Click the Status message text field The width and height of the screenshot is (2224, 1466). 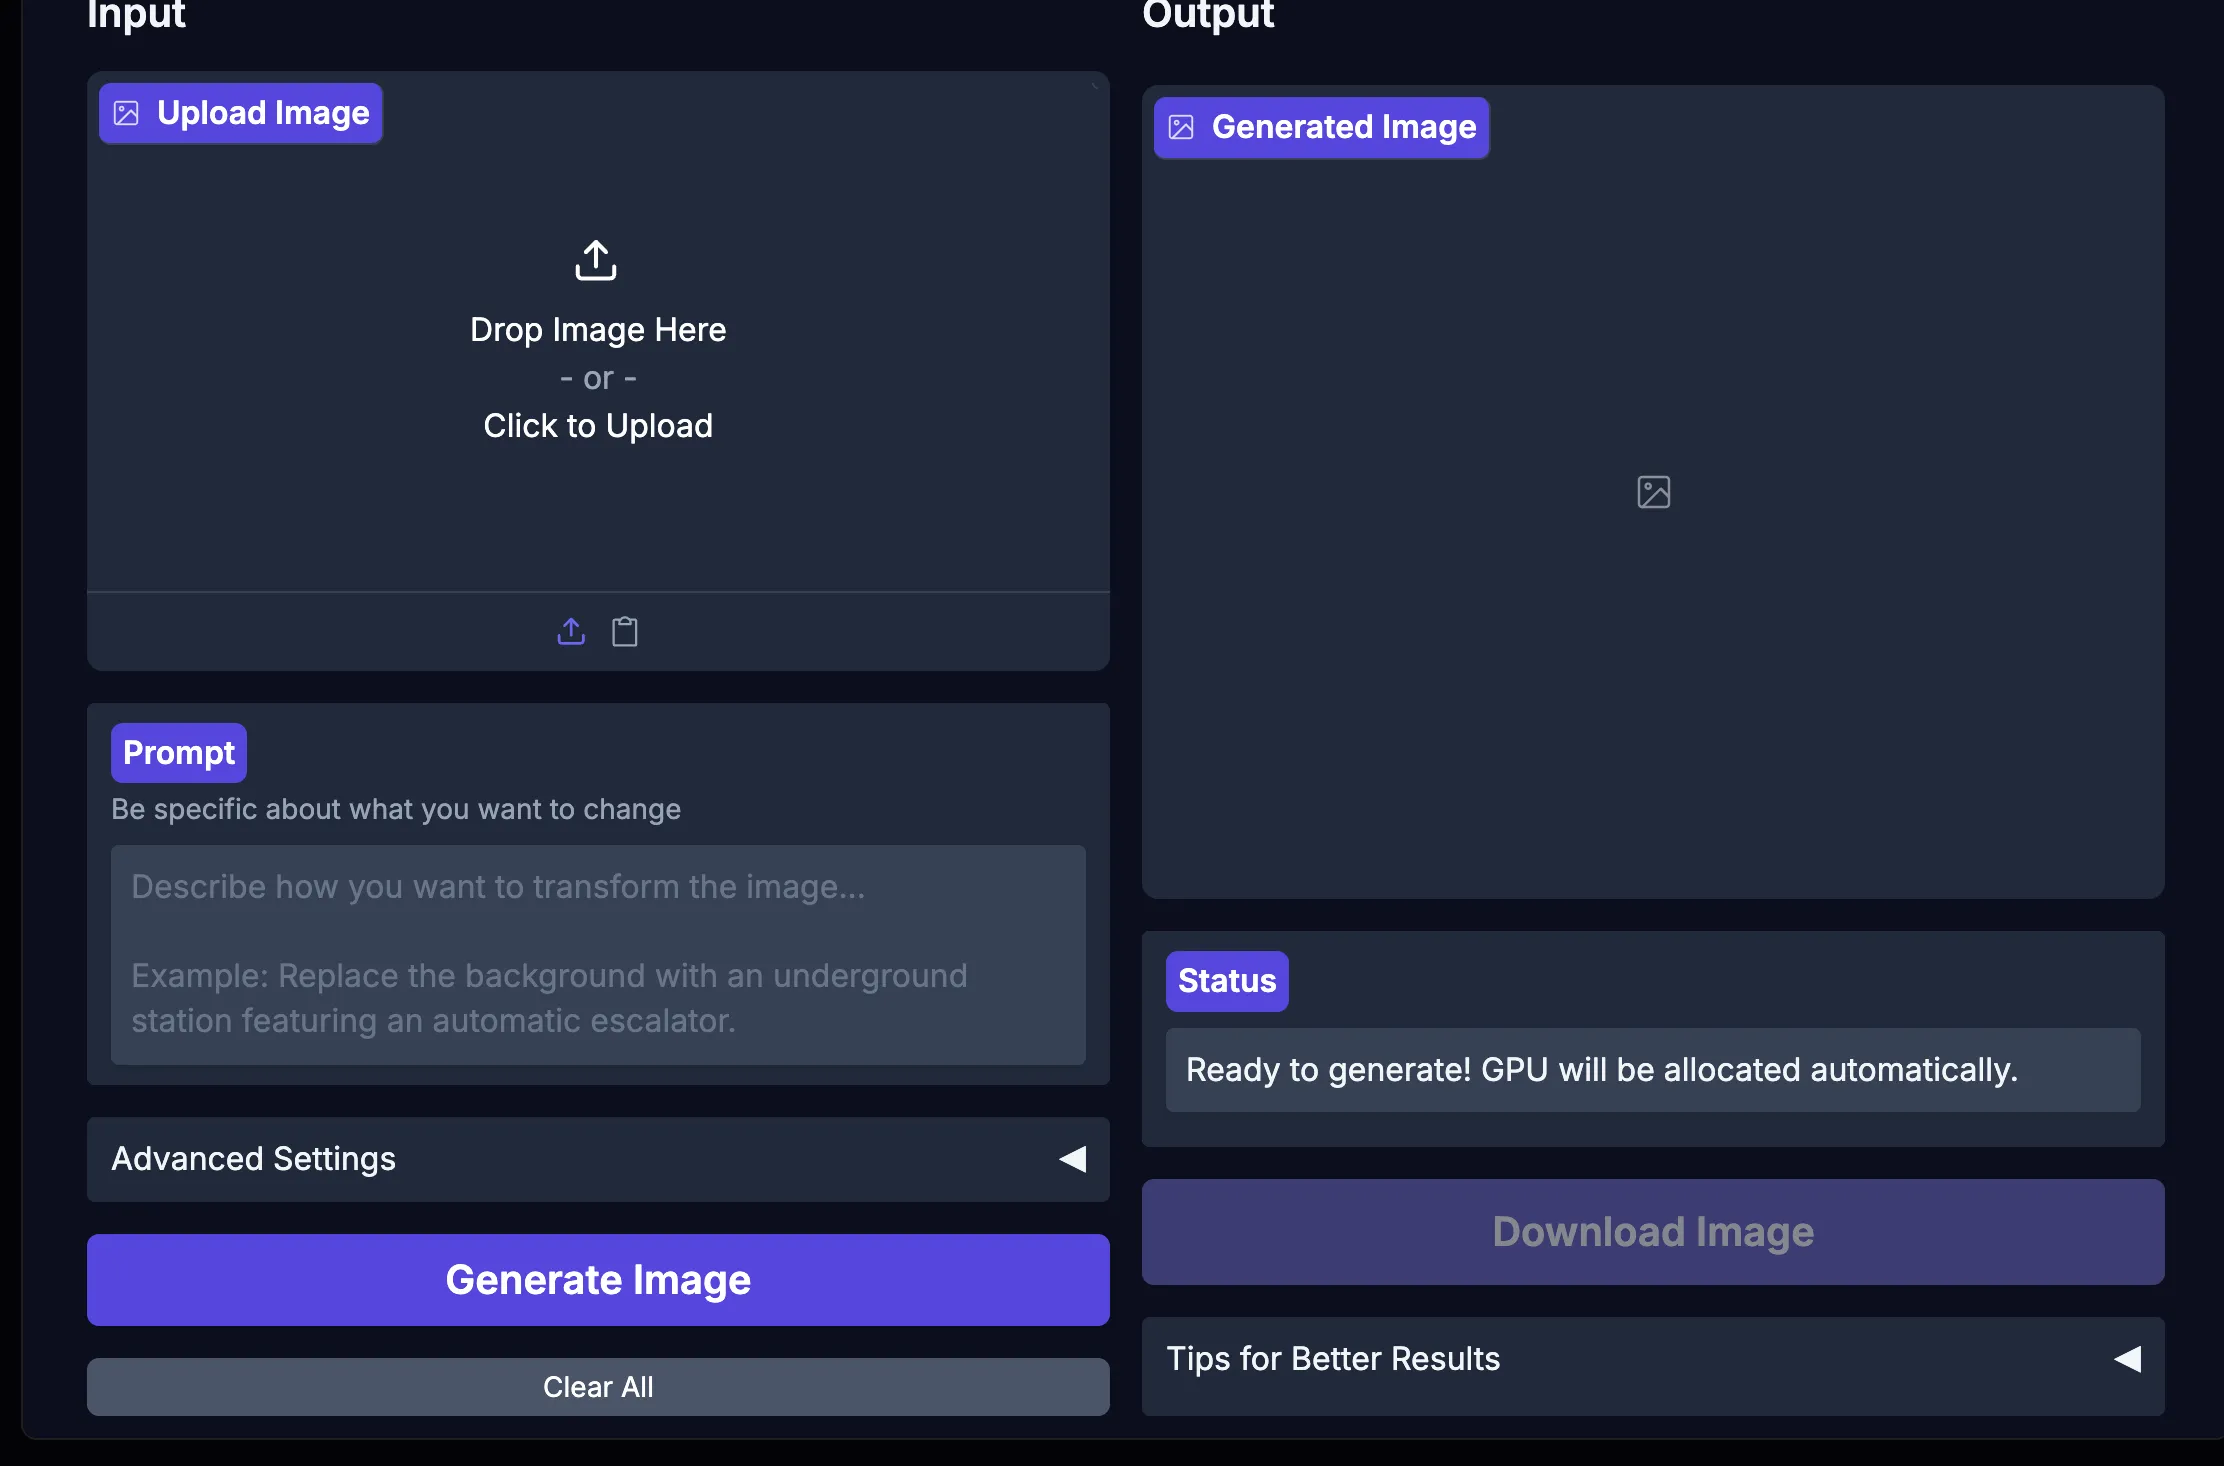tap(1653, 1070)
